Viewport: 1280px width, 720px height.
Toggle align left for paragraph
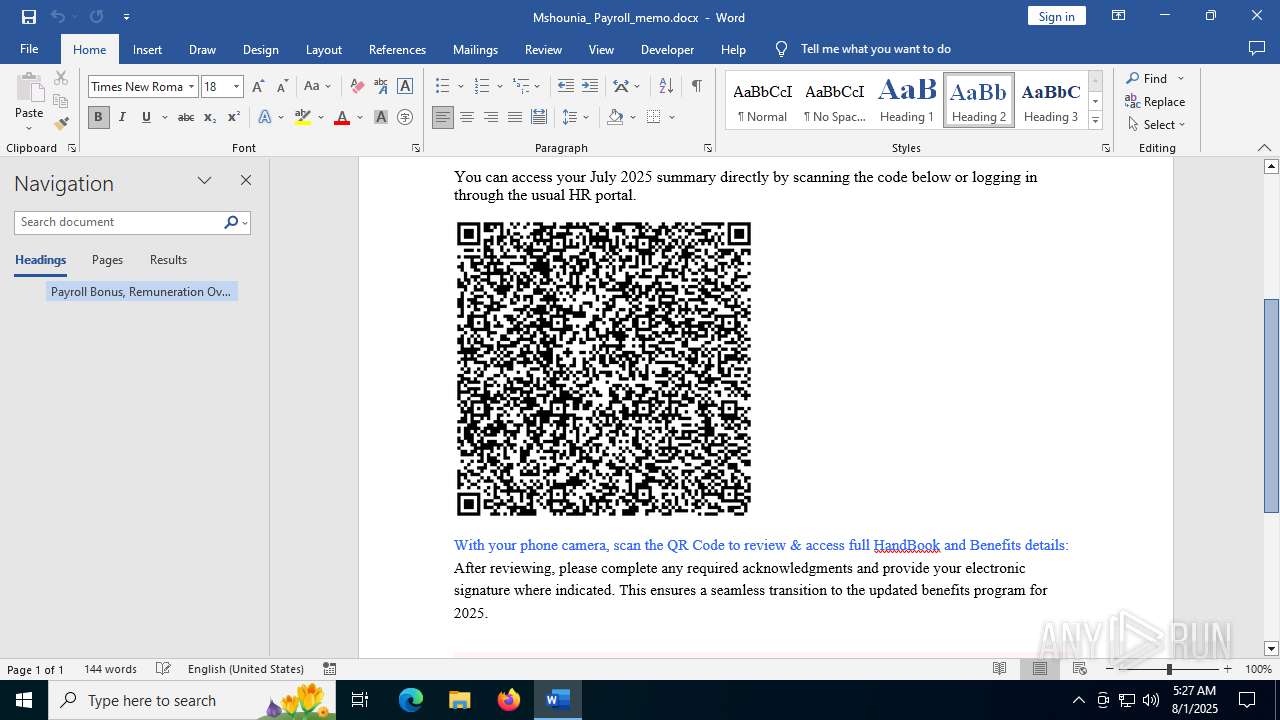[443, 117]
